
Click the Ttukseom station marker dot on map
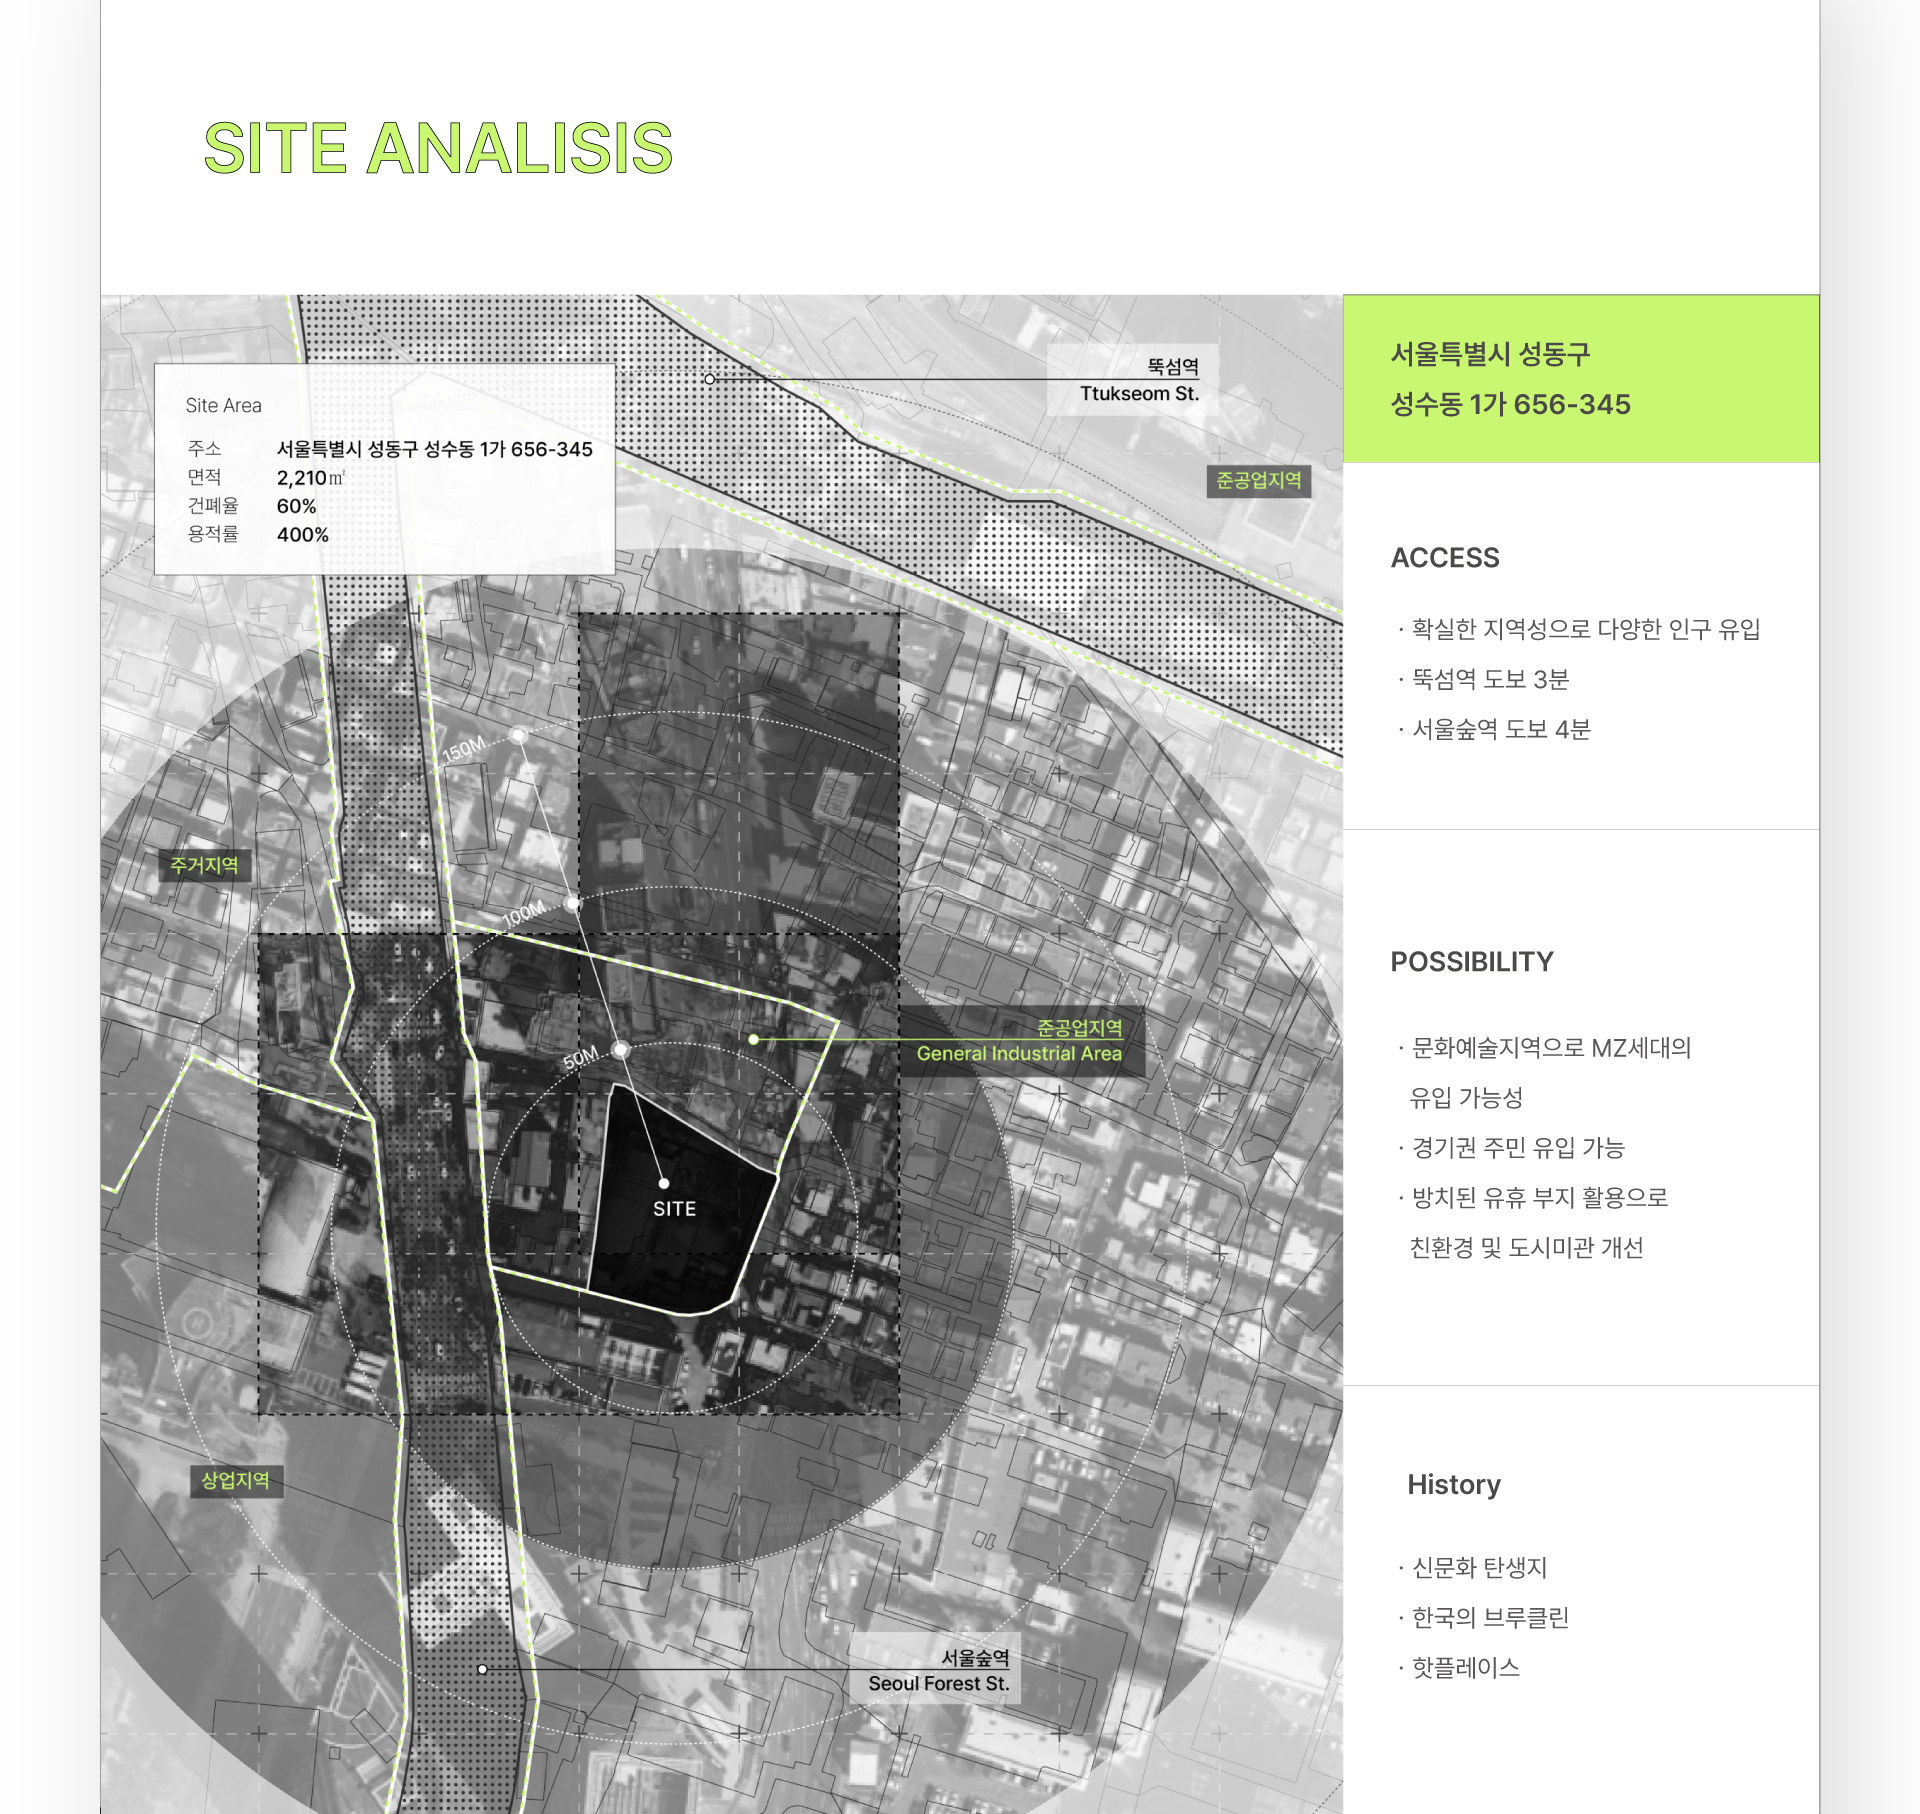709,379
